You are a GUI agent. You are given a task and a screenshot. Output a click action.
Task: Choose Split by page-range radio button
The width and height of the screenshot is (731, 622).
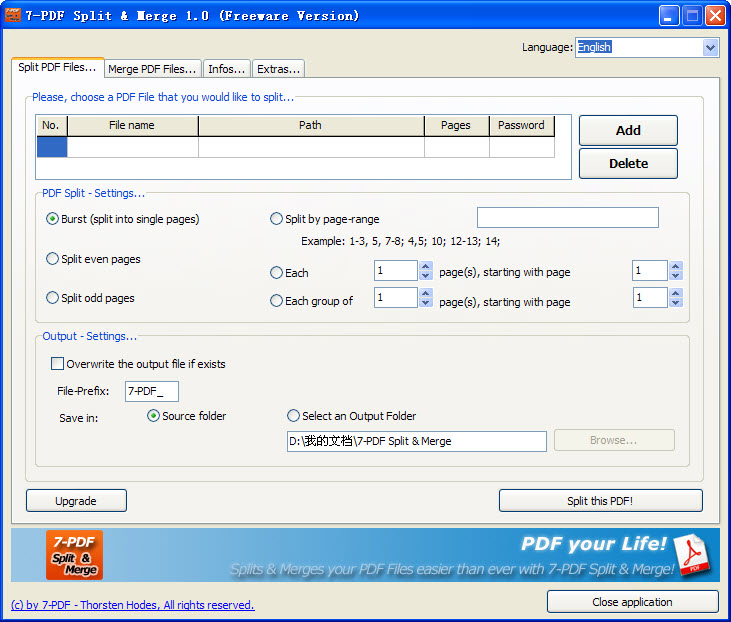[x=277, y=219]
